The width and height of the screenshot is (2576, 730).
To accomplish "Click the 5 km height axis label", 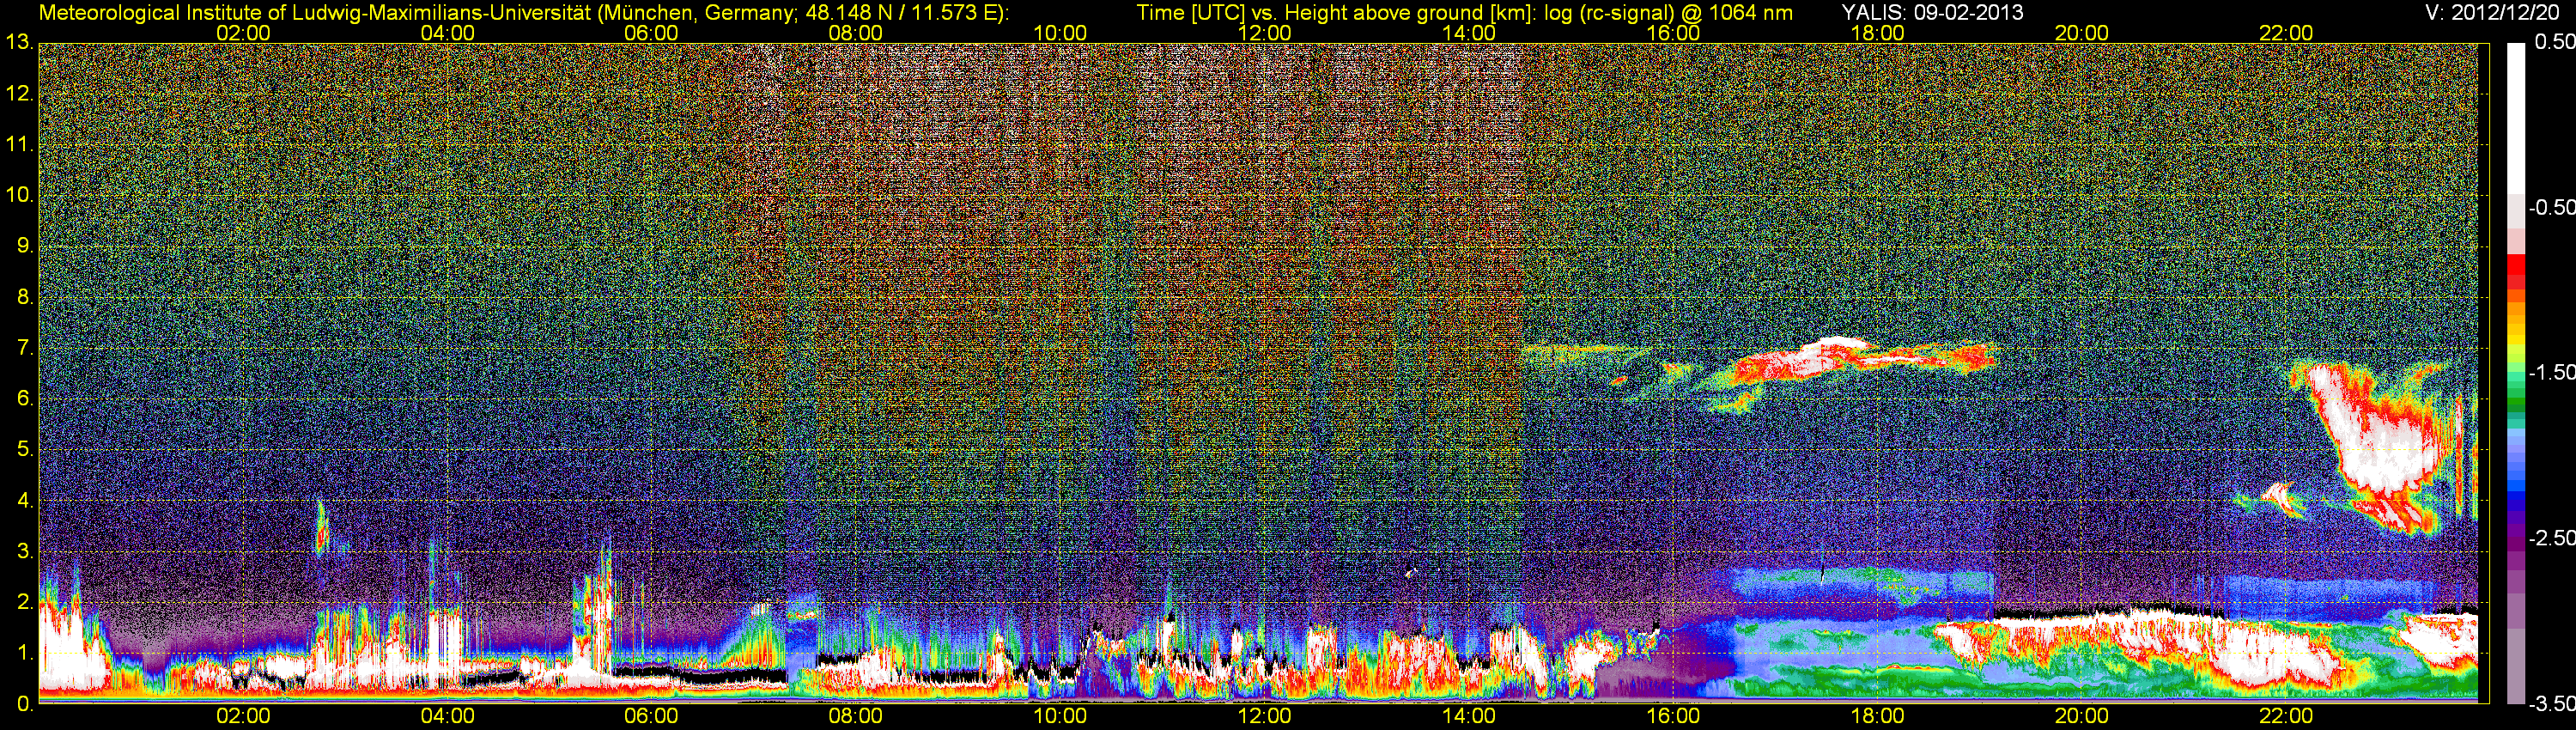I will [25, 449].
